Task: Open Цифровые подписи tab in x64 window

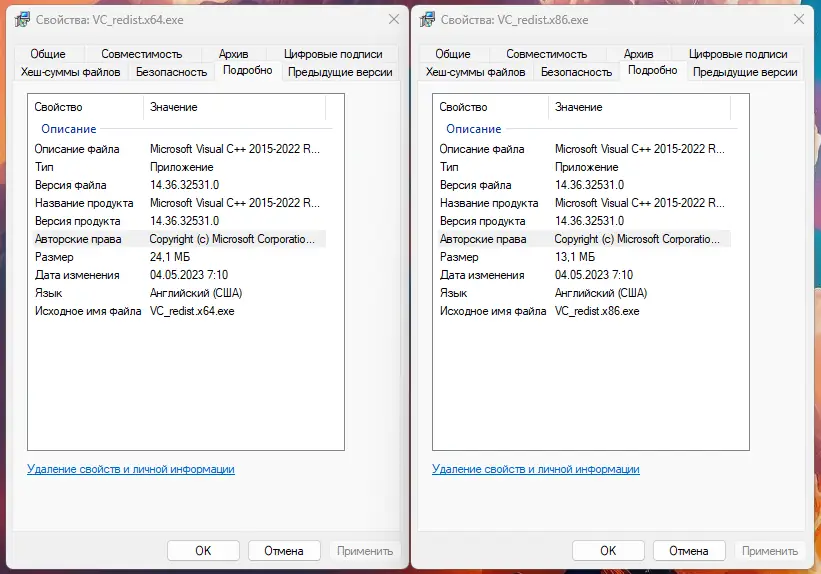Action: pyautogui.click(x=333, y=54)
